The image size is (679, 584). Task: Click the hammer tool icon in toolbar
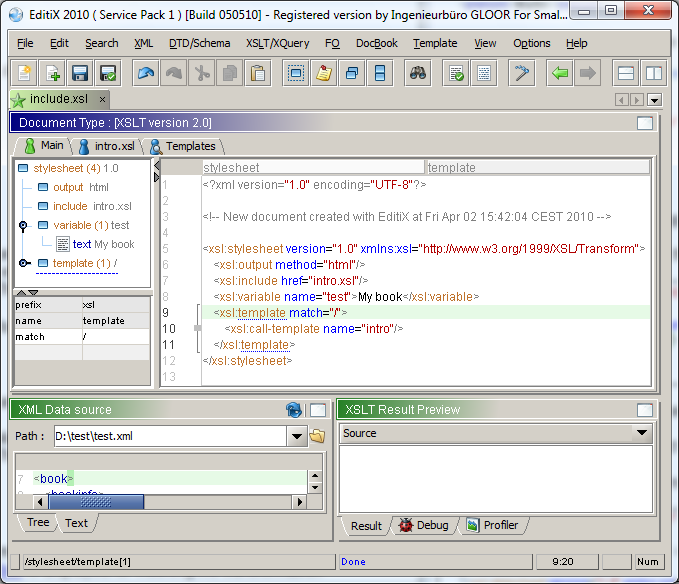522,73
